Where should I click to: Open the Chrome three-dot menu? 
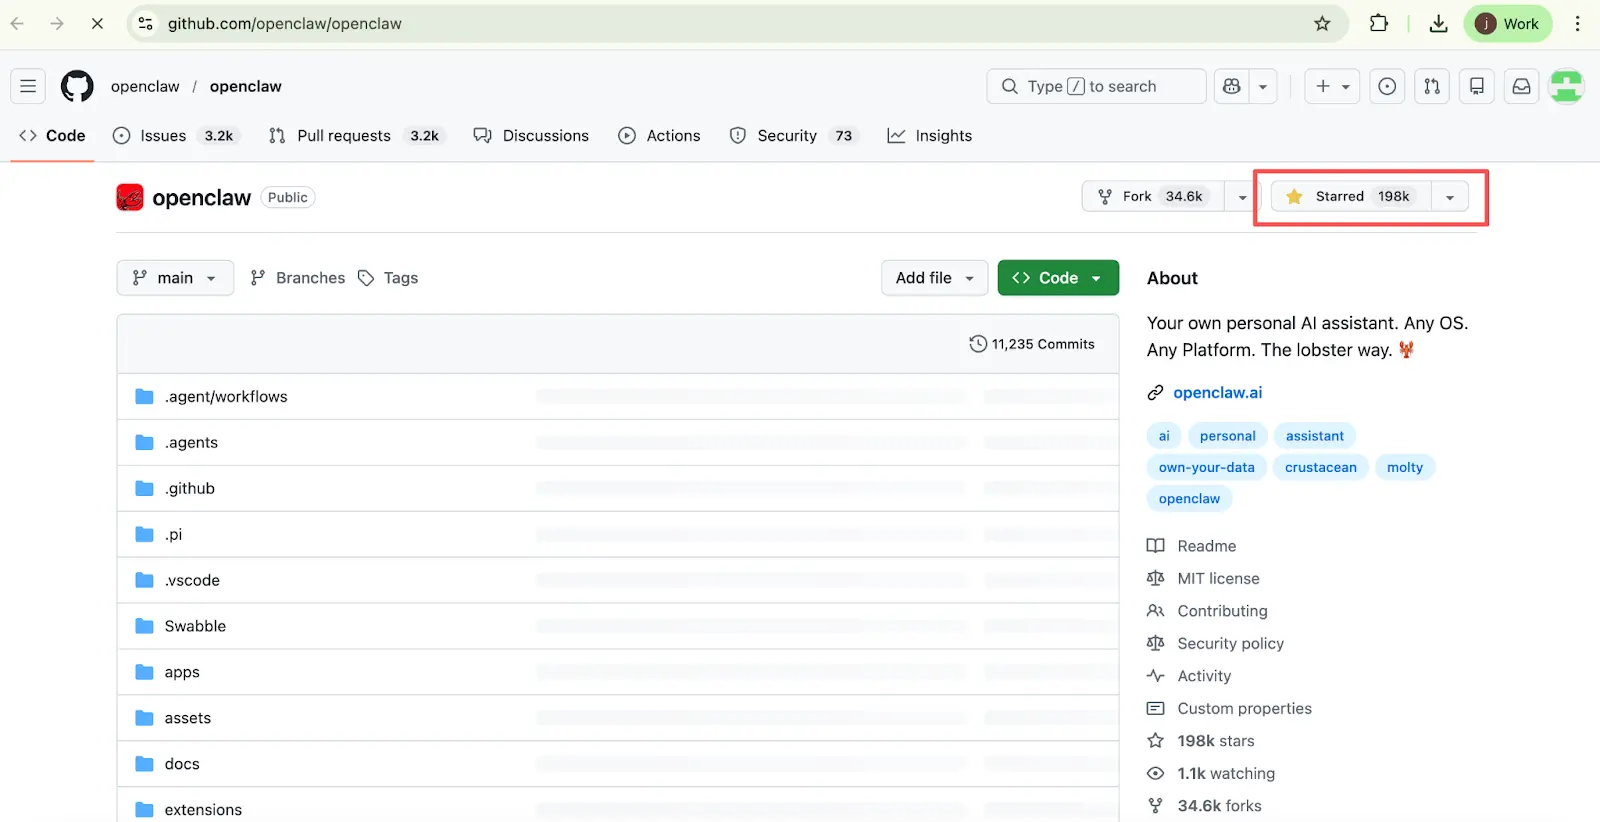tap(1578, 24)
